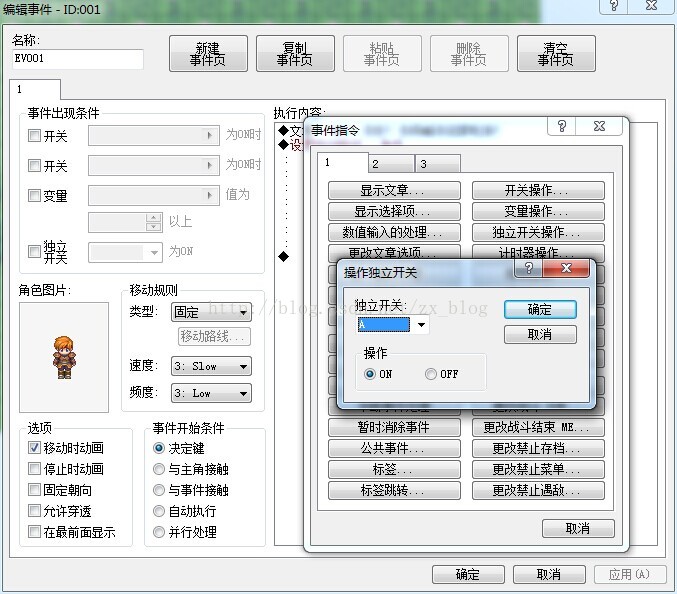Switch to tab 2 in 事件指令
Viewport: 677px width, 594px height.
tap(391, 164)
